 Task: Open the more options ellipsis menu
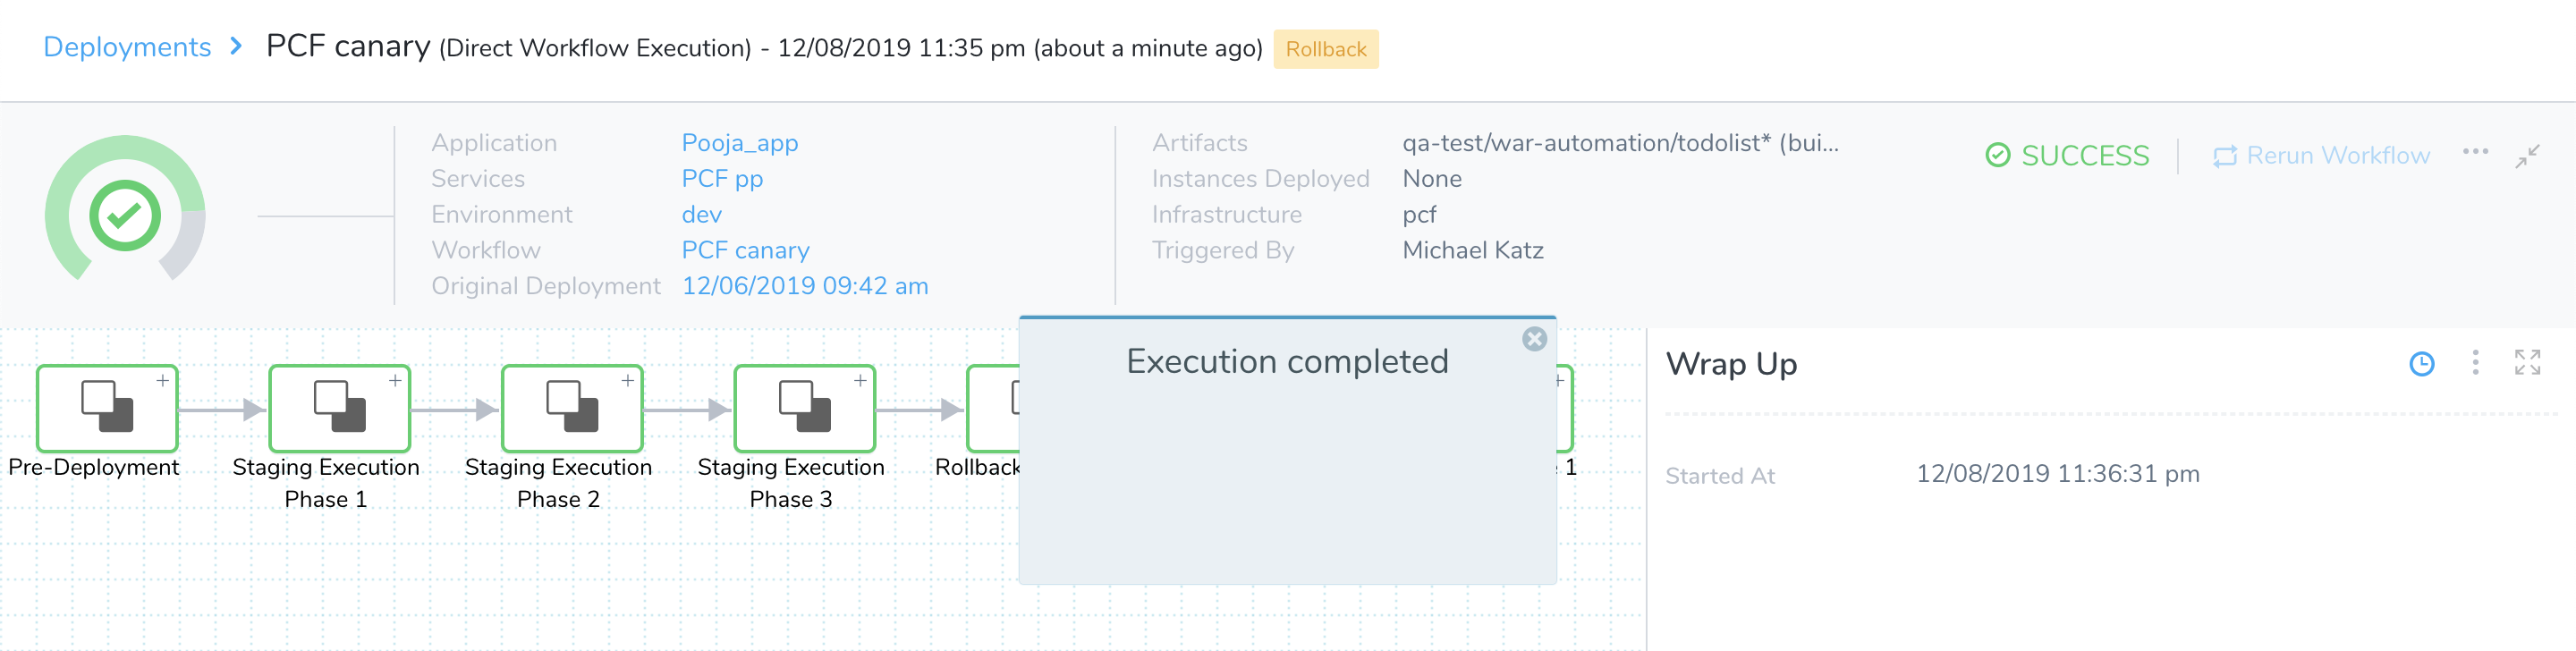2475,152
